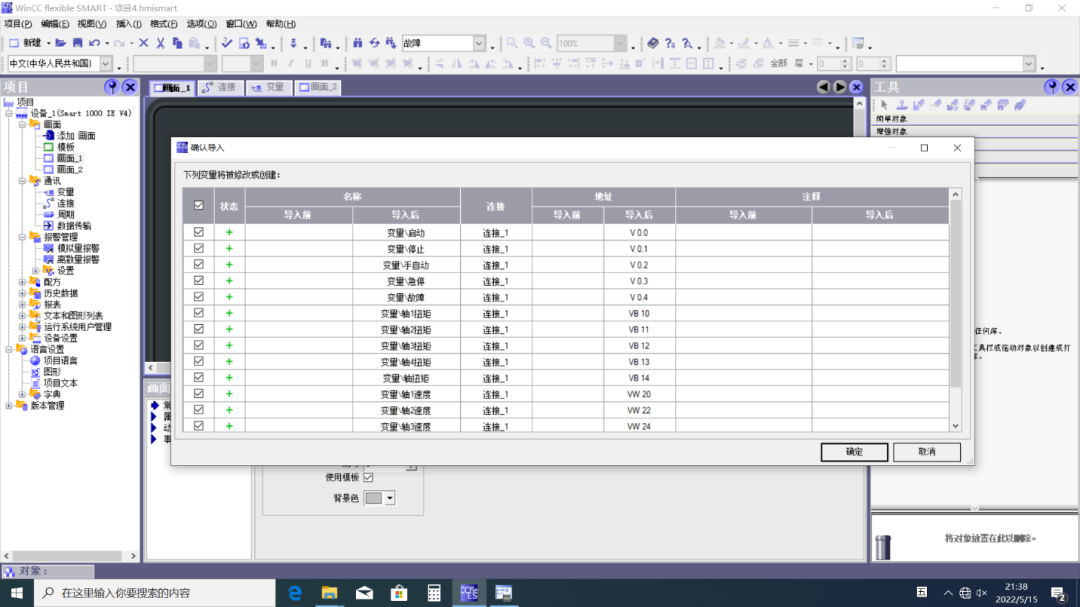Image resolution: width=1080 pixels, height=607 pixels.
Task: Open Calculator from taskbar
Action: coord(434,593)
